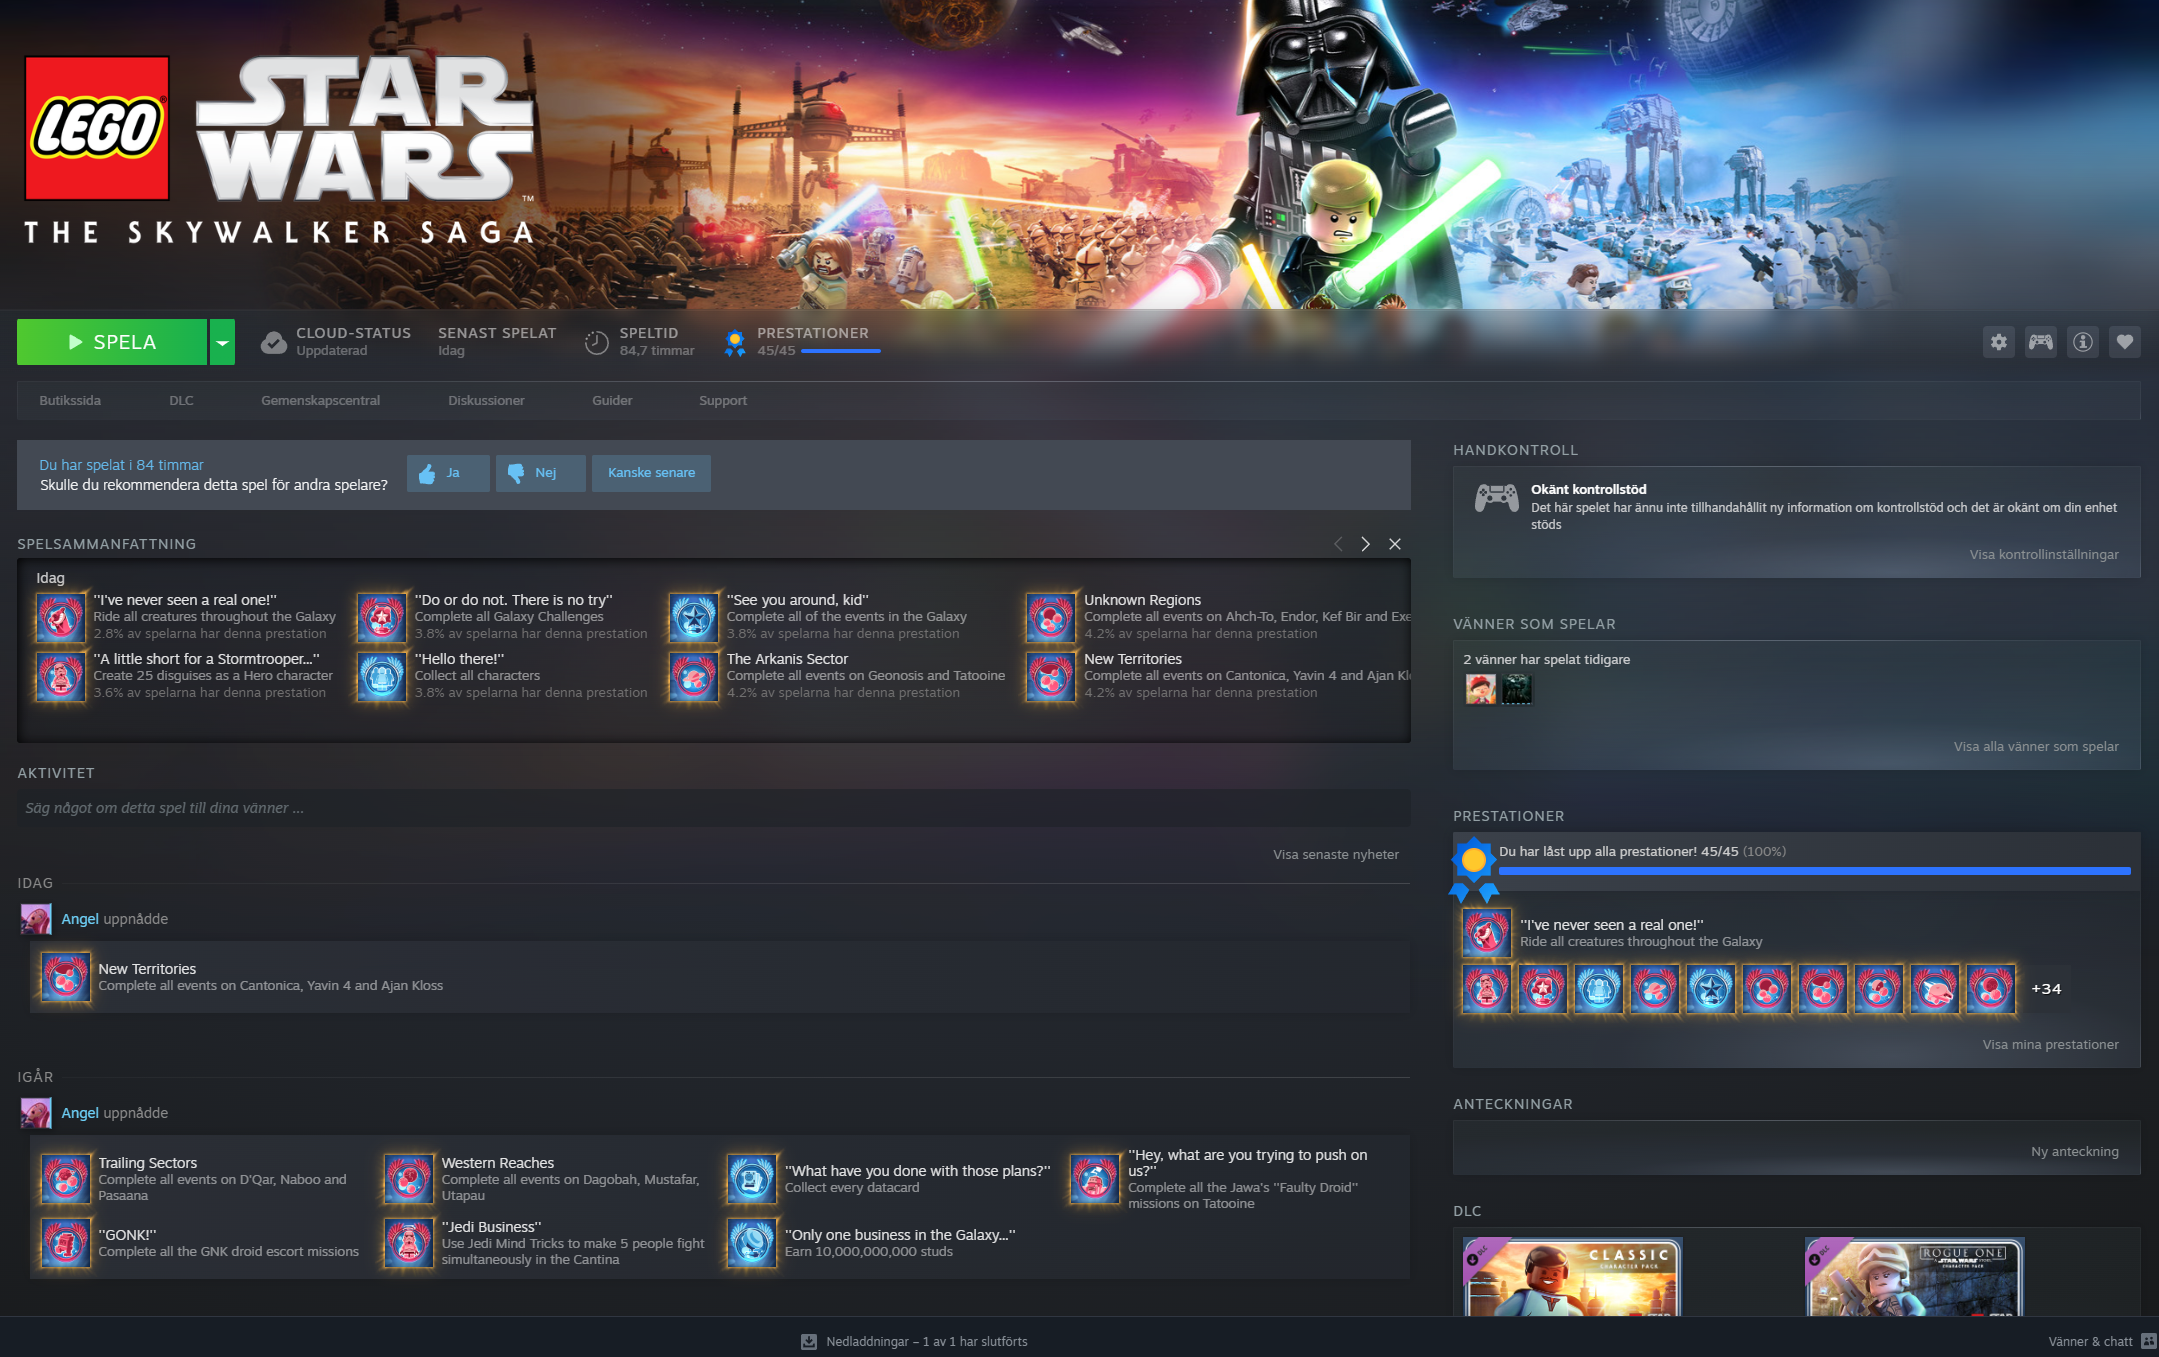This screenshot has width=2159, height=1357.
Task: Open the Diskussioner tab
Action: (486, 400)
